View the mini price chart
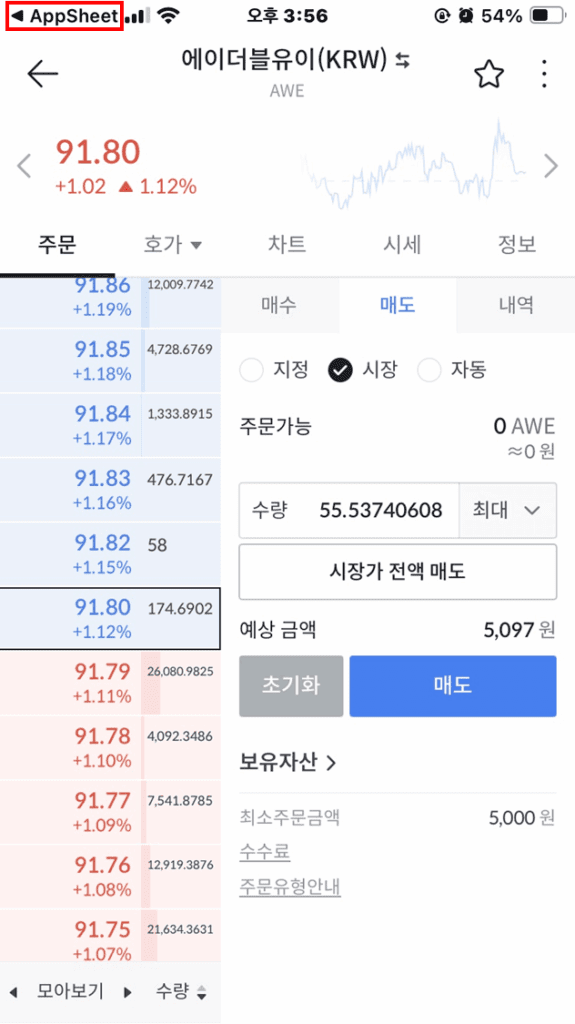 click(x=413, y=165)
